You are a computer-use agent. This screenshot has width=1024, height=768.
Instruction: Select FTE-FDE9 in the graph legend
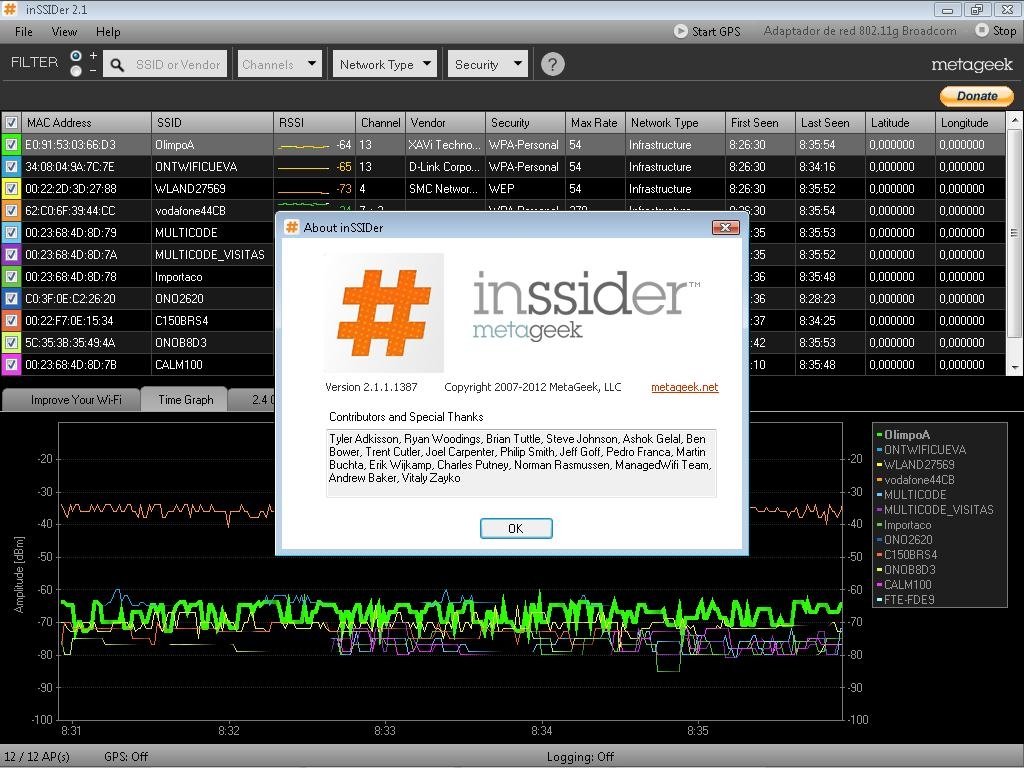[909, 600]
